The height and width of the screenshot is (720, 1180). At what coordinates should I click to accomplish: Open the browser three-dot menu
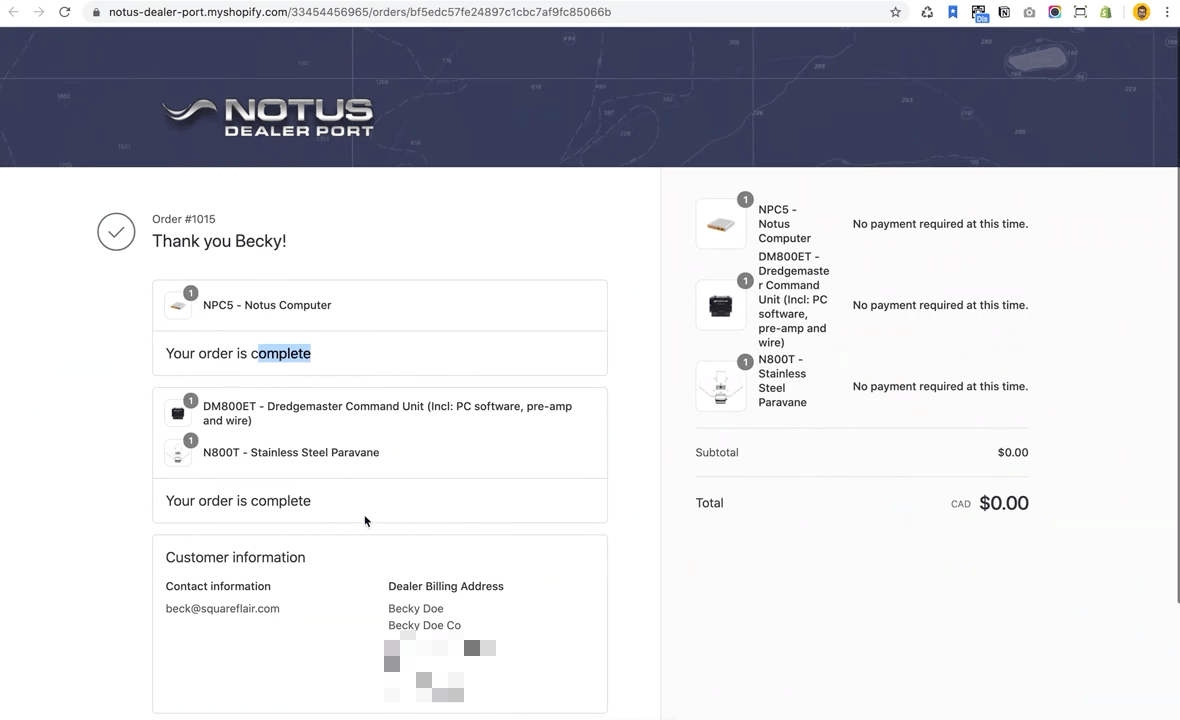pyautogui.click(x=1167, y=12)
